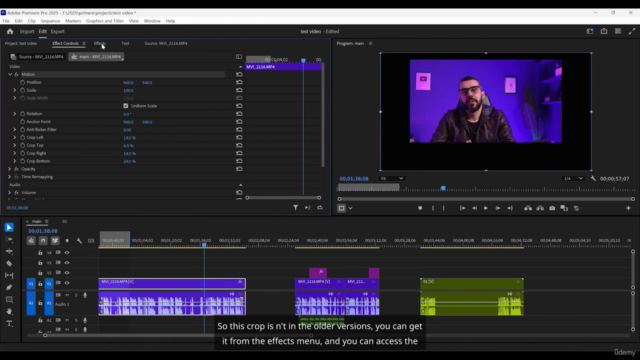
Task: Mute audio track A1
Action: pos(67,295)
